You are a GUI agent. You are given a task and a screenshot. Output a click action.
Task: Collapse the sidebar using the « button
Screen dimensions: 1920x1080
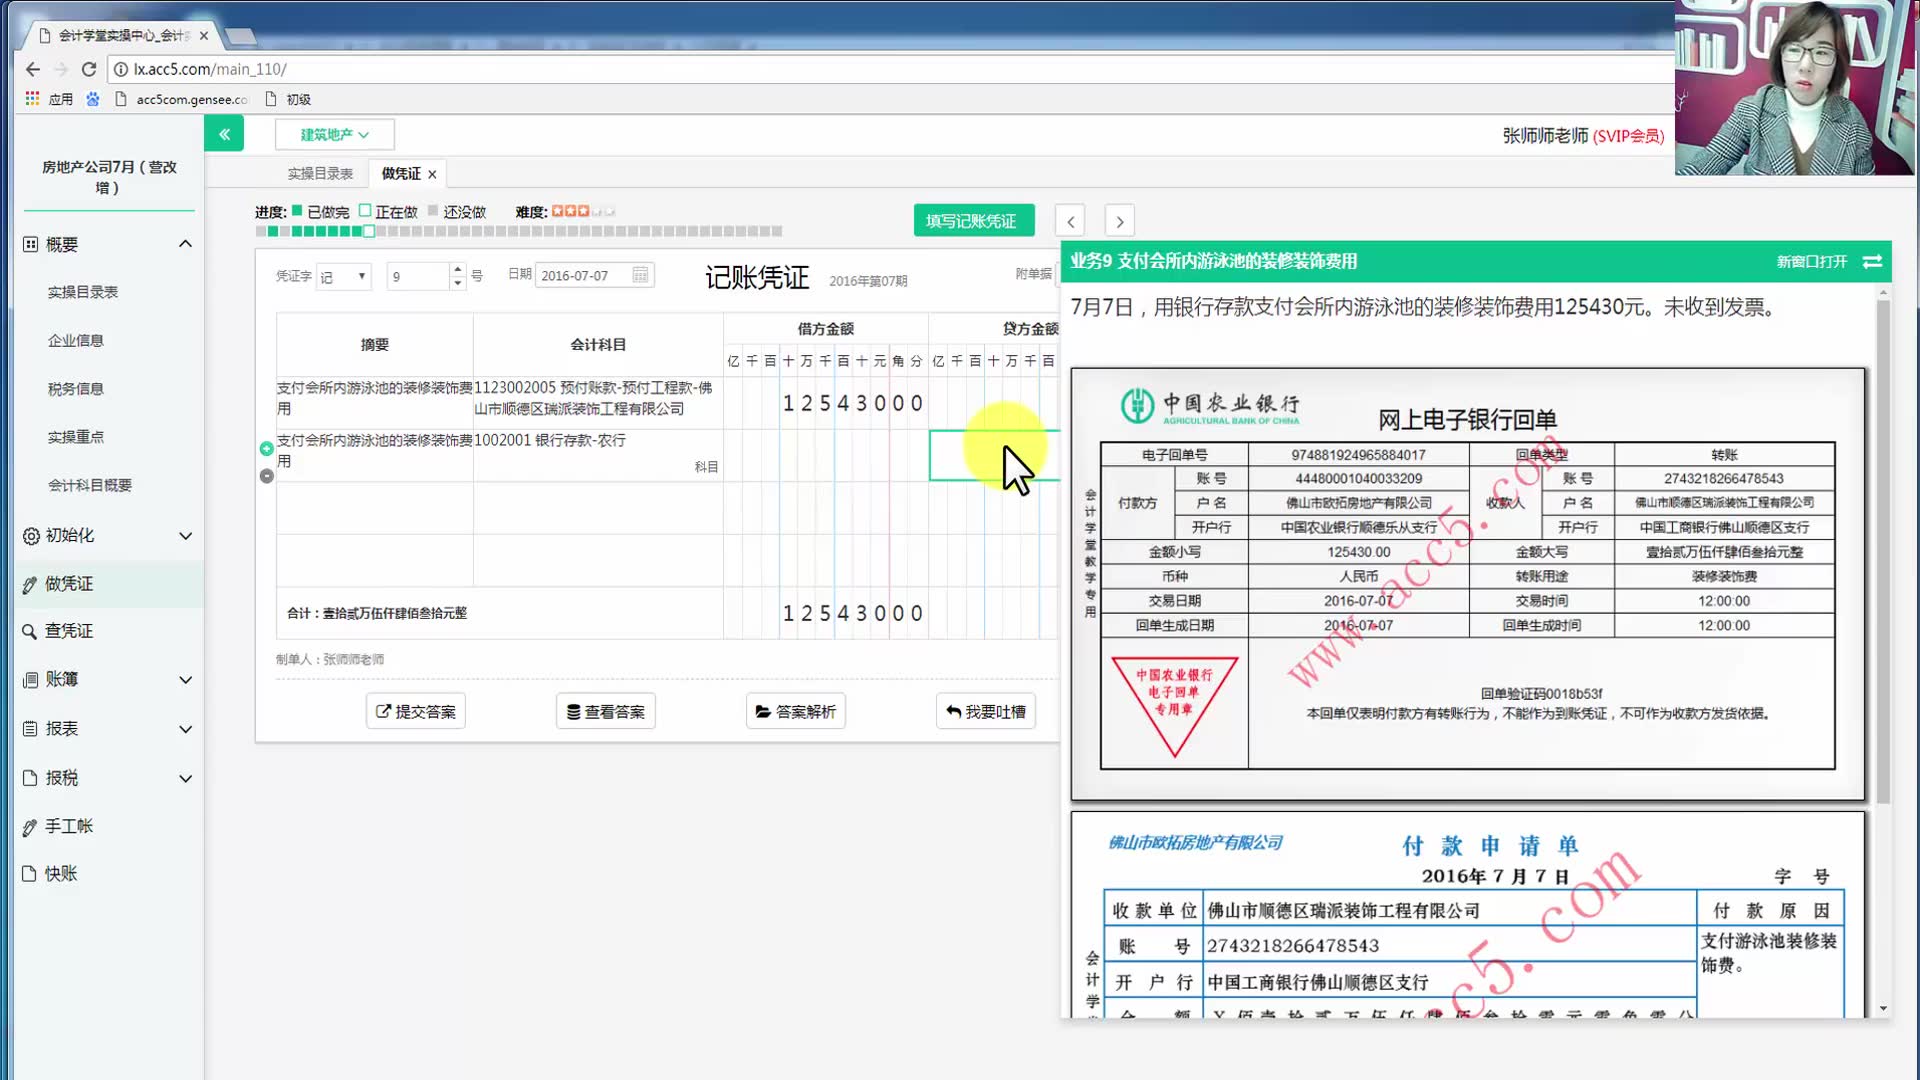pos(224,133)
